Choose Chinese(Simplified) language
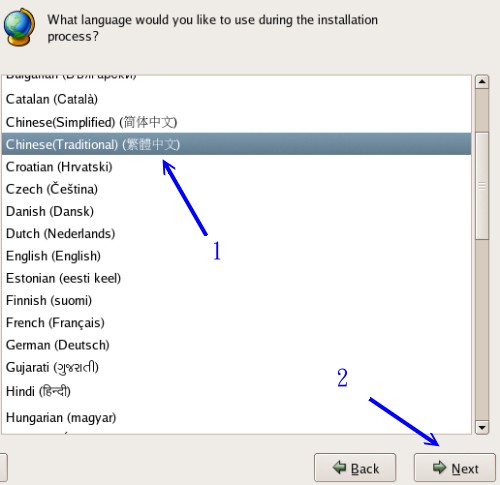 click(236, 122)
